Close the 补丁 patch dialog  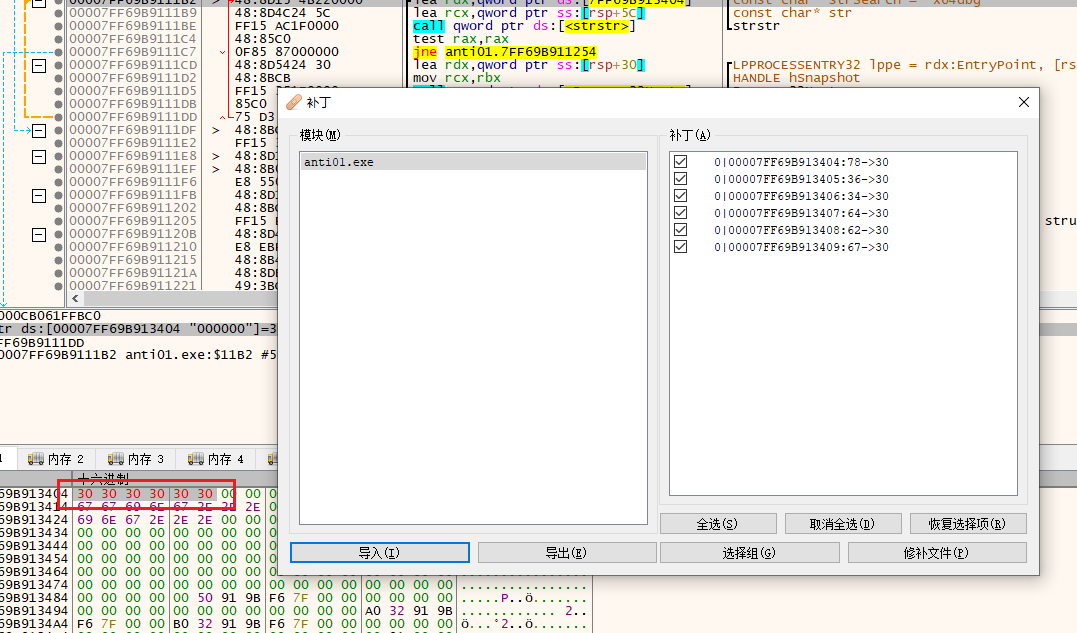tap(1023, 103)
